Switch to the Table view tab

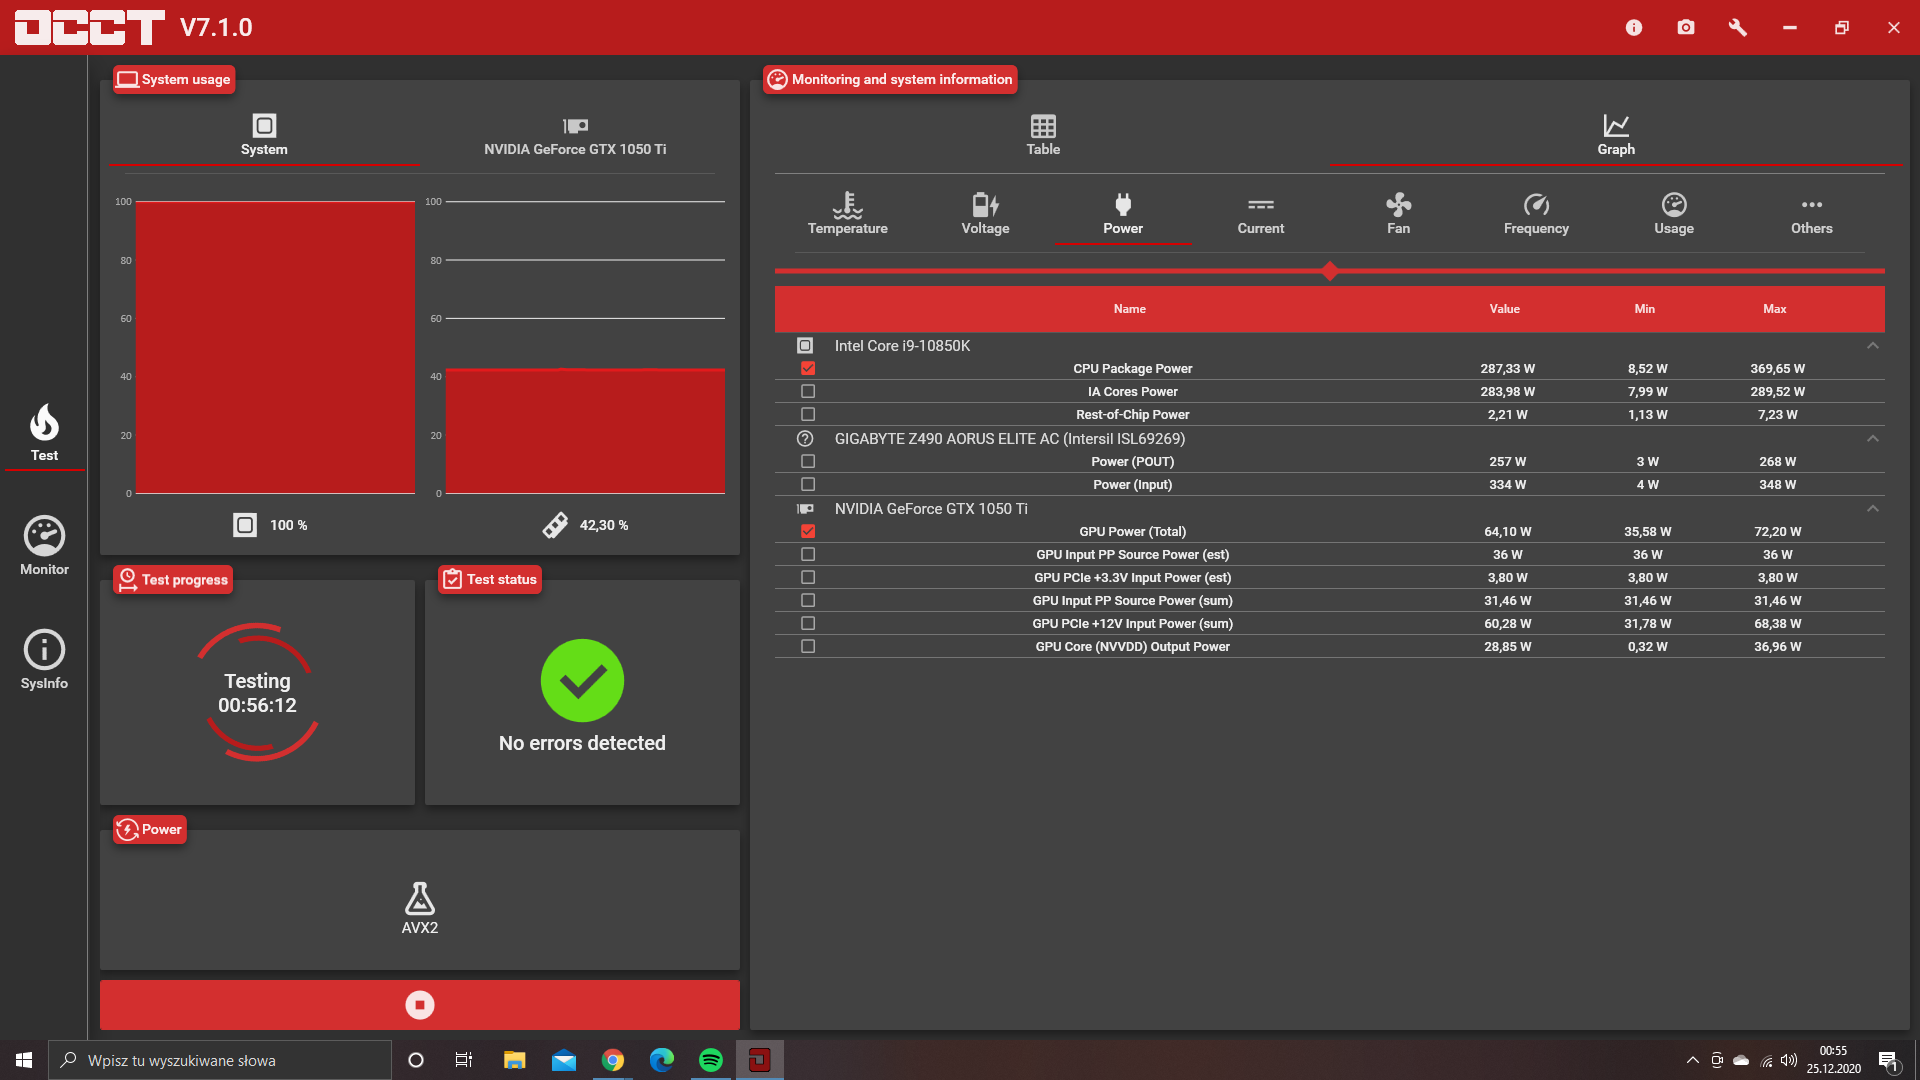[1043, 135]
